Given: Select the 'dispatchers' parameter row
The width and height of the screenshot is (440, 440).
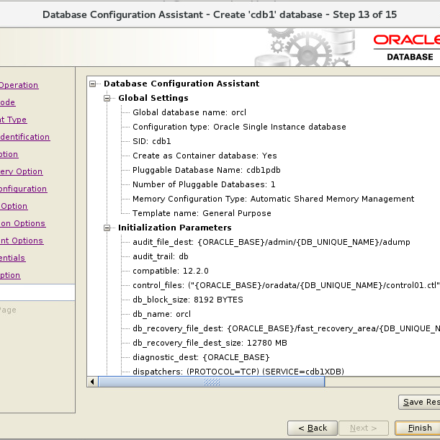Looking at the screenshot, I should 238,371.
